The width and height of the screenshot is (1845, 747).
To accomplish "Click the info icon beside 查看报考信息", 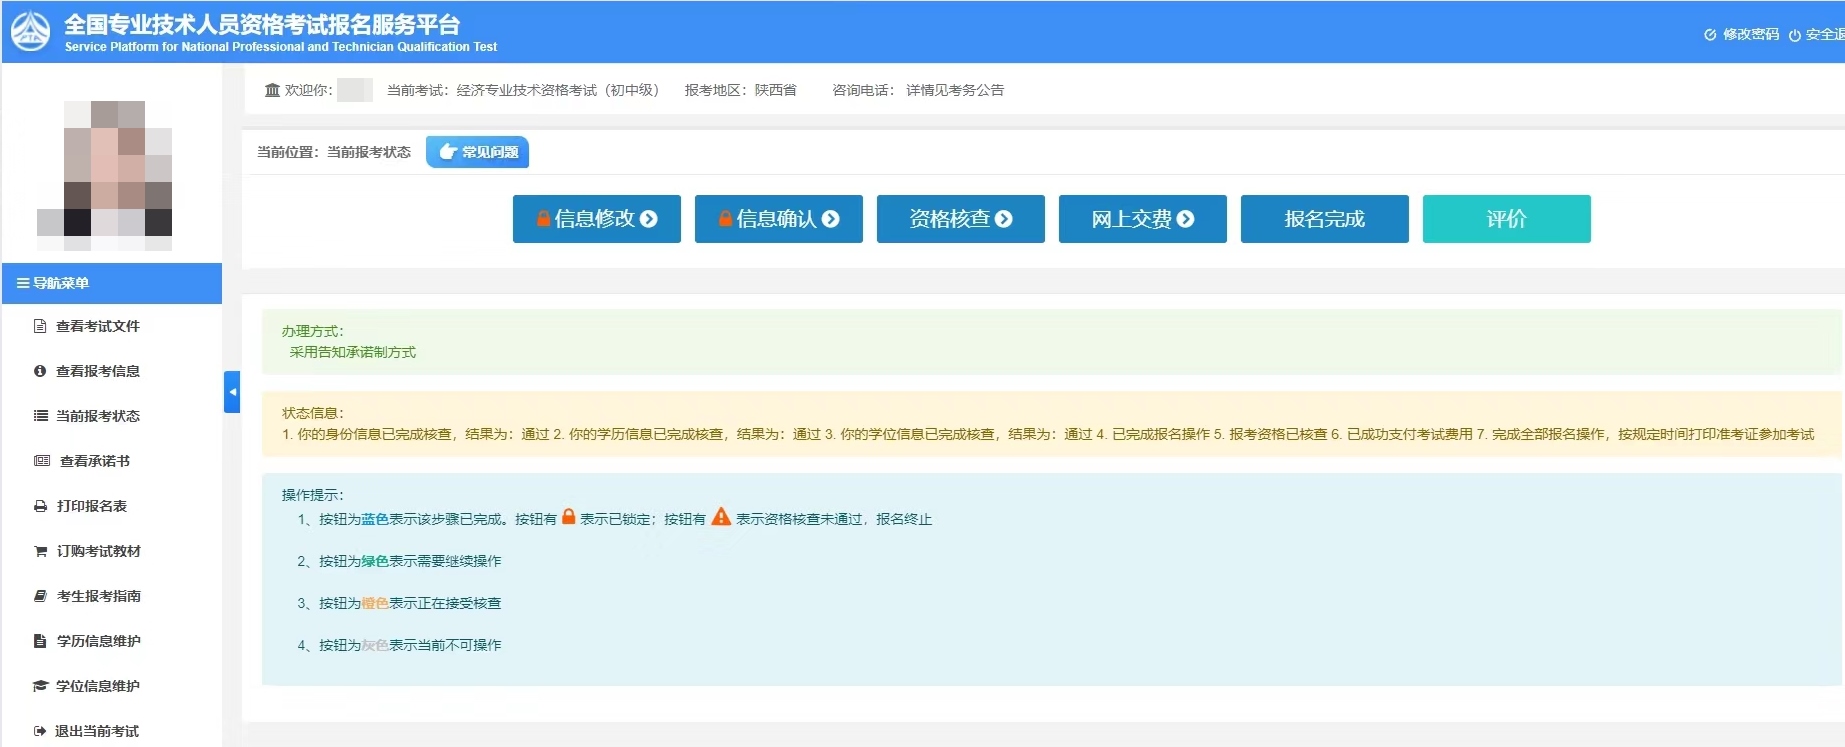I will [40, 371].
